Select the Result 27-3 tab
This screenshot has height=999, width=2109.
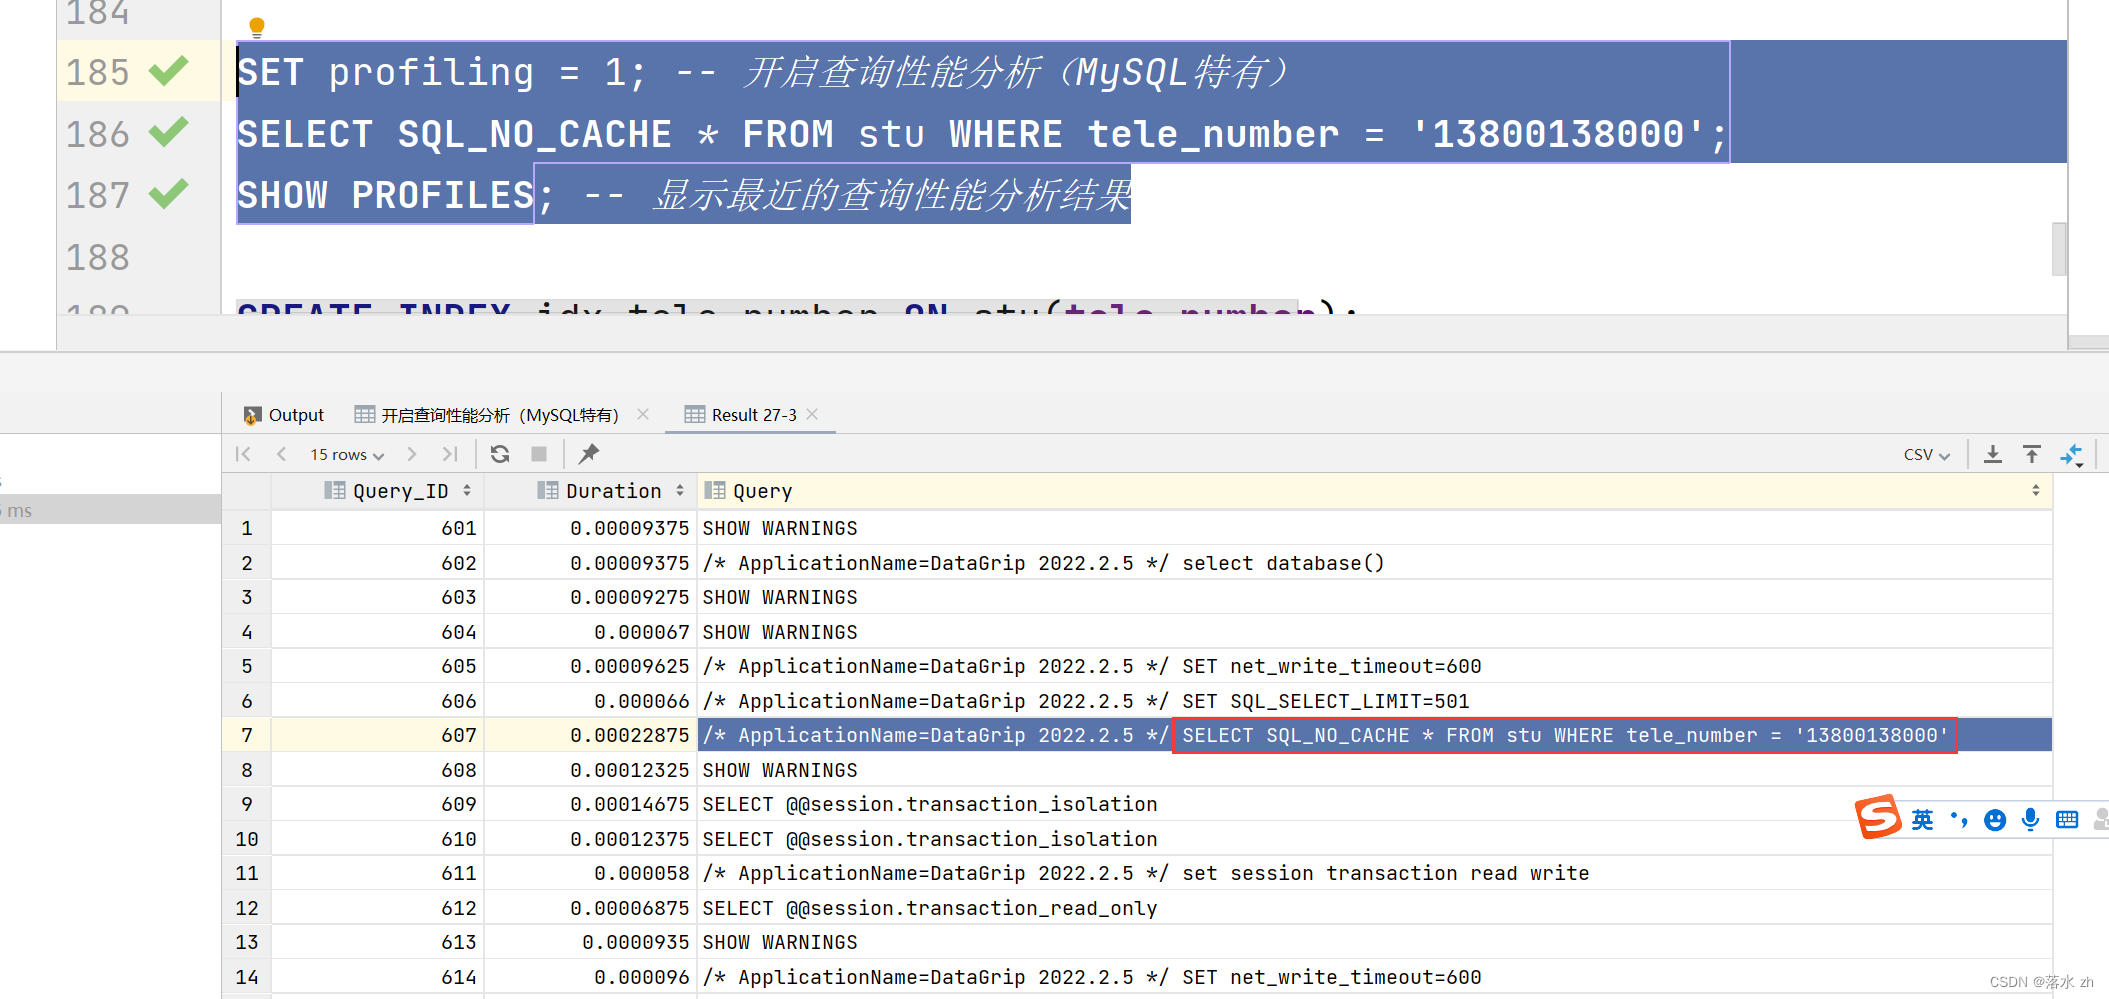(741, 415)
